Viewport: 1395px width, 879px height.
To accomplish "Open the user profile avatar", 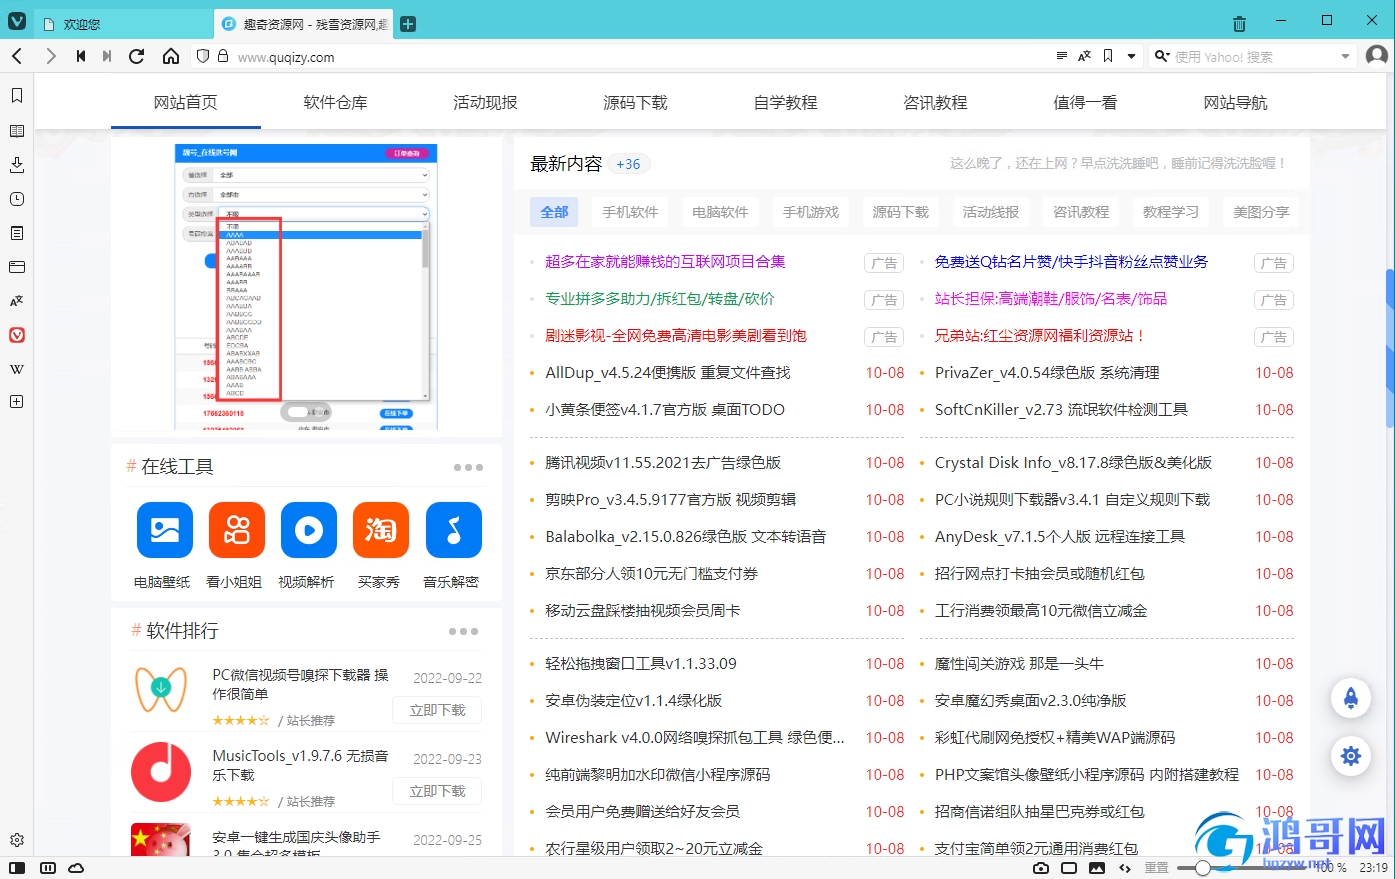I will tap(1377, 56).
